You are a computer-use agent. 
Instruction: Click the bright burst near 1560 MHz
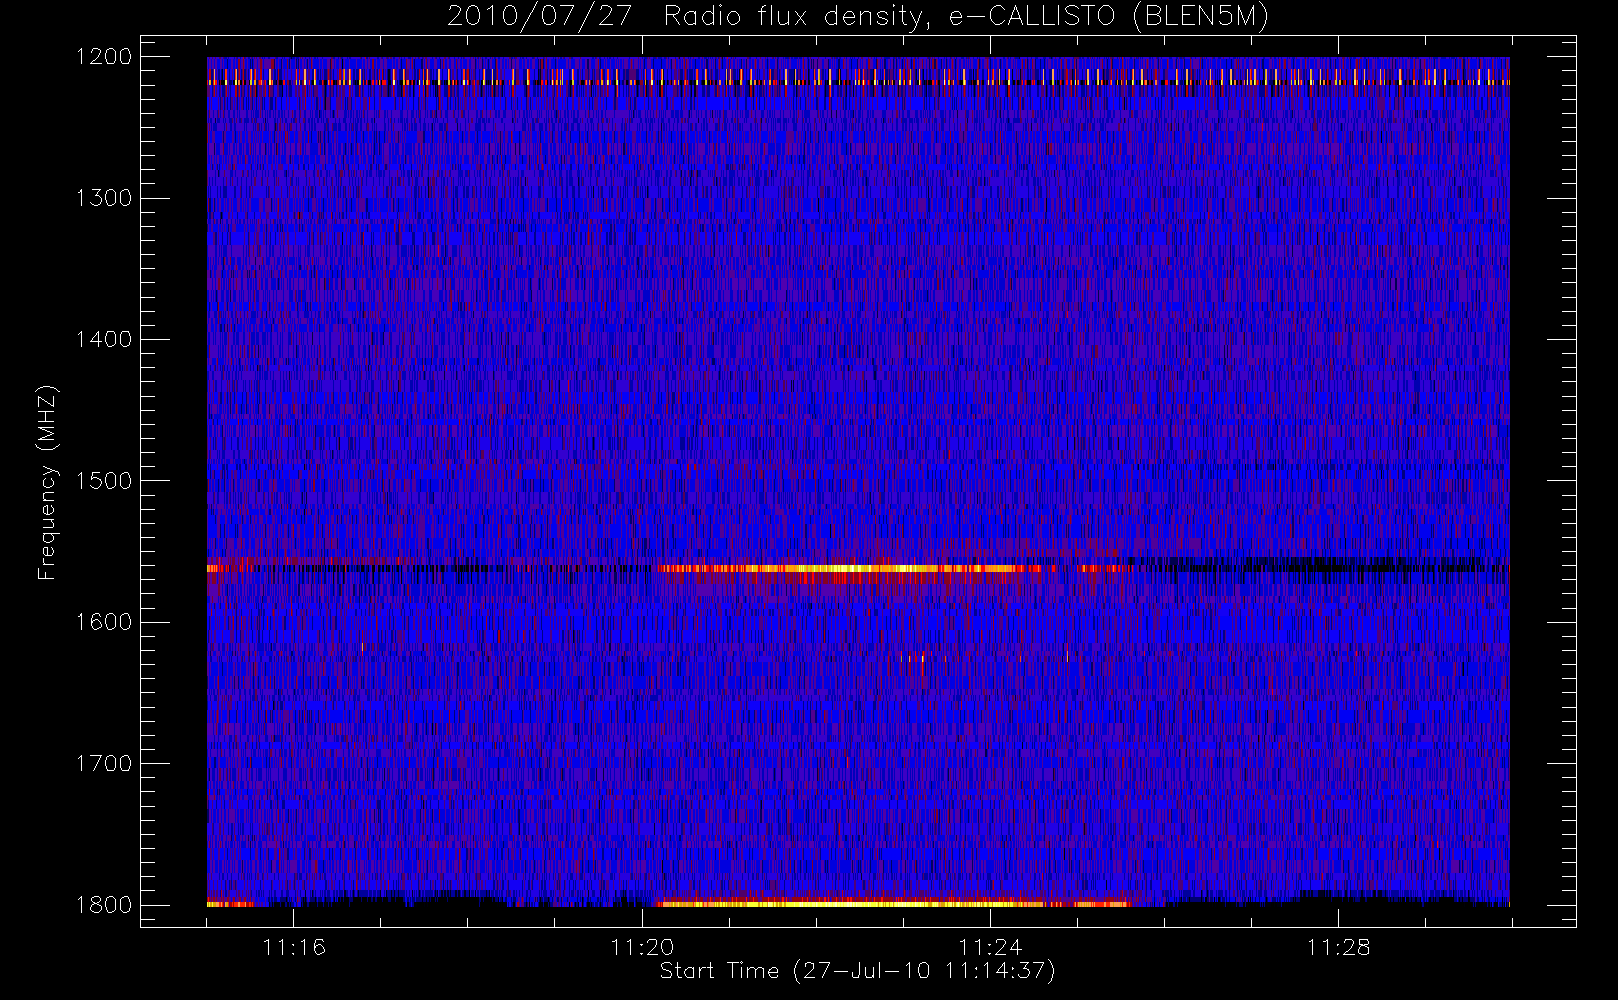pos(850,570)
